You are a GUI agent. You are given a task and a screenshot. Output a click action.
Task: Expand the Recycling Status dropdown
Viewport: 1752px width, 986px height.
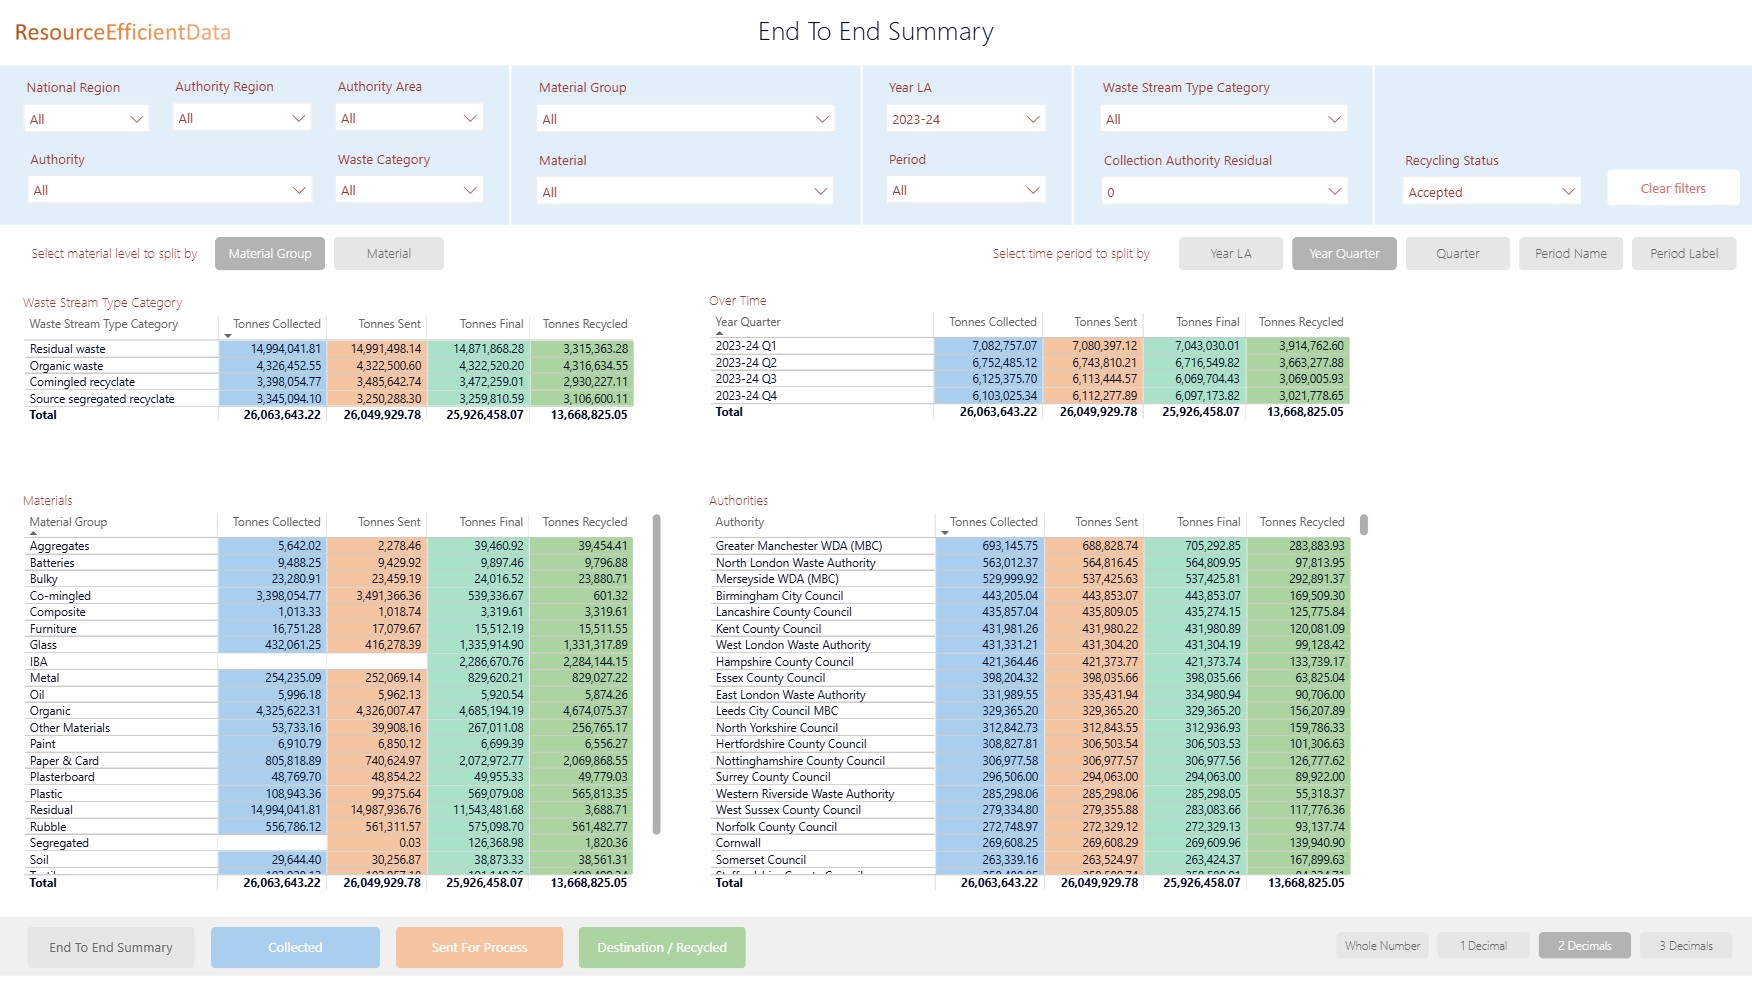(1491, 192)
